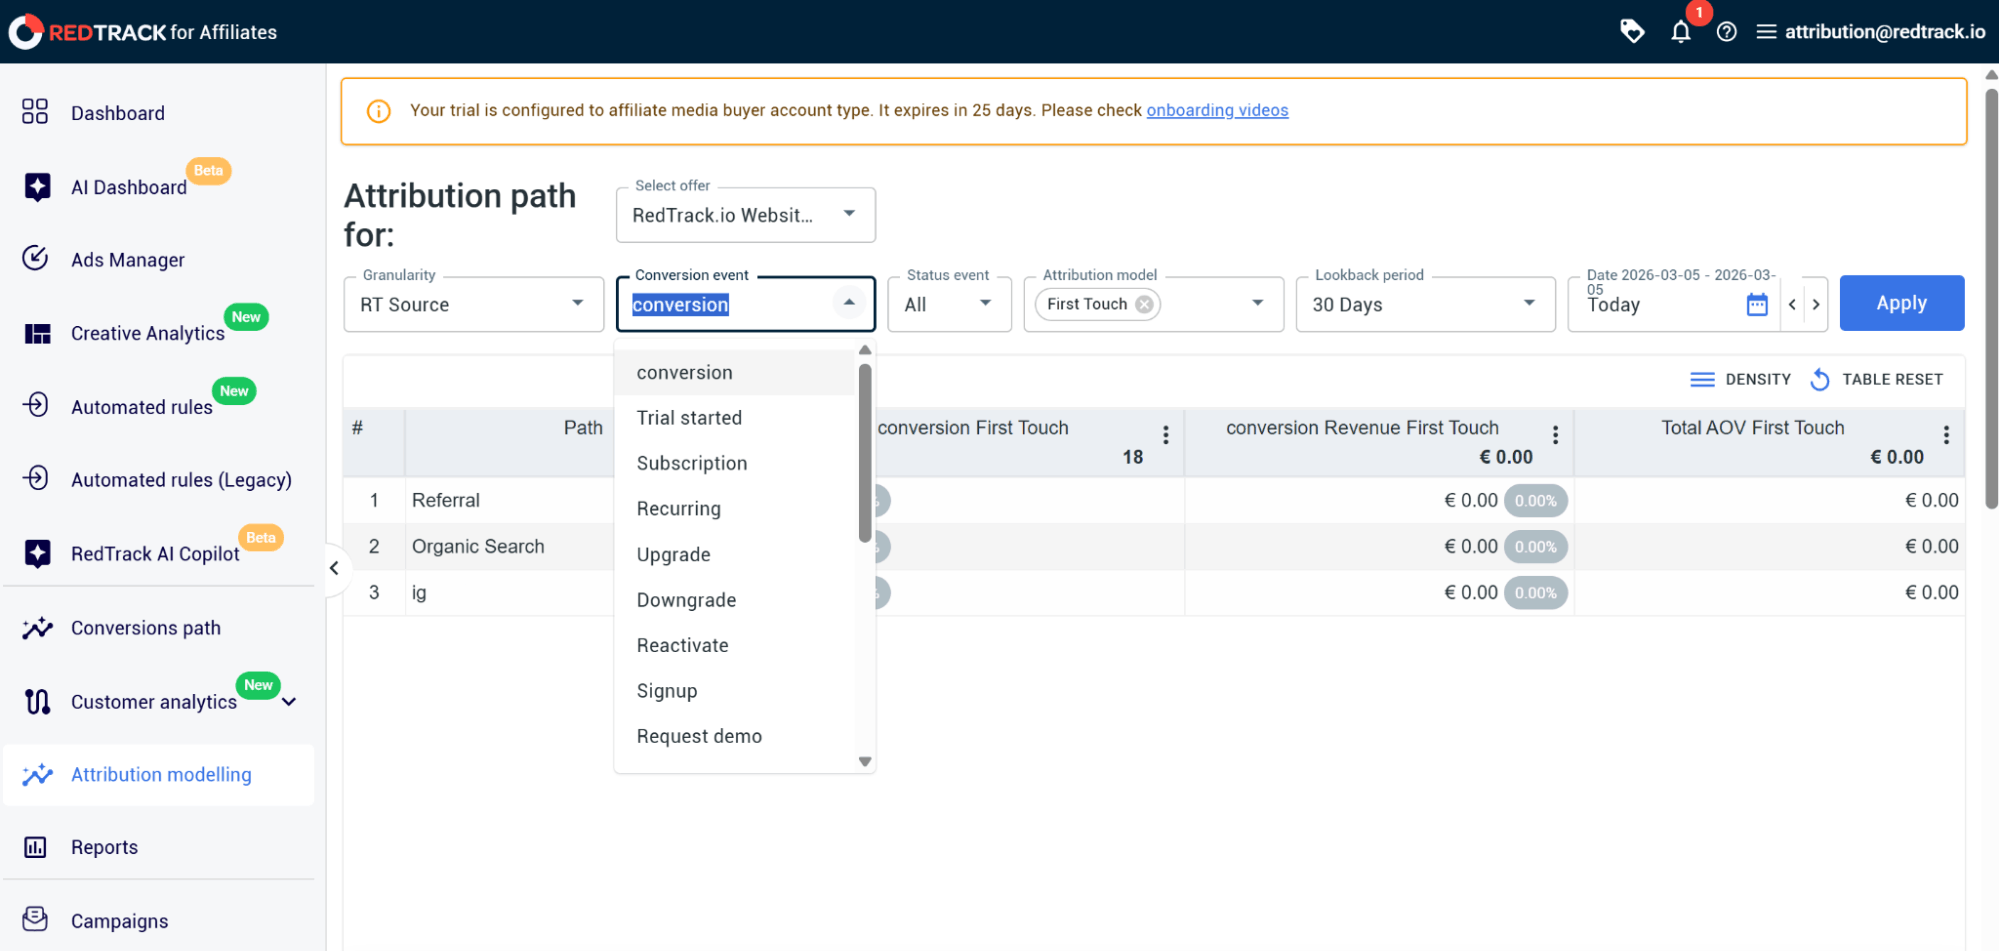Click the page vertical scrollbar
Image resolution: width=1999 pixels, height=951 pixels.
point(1991,300)
